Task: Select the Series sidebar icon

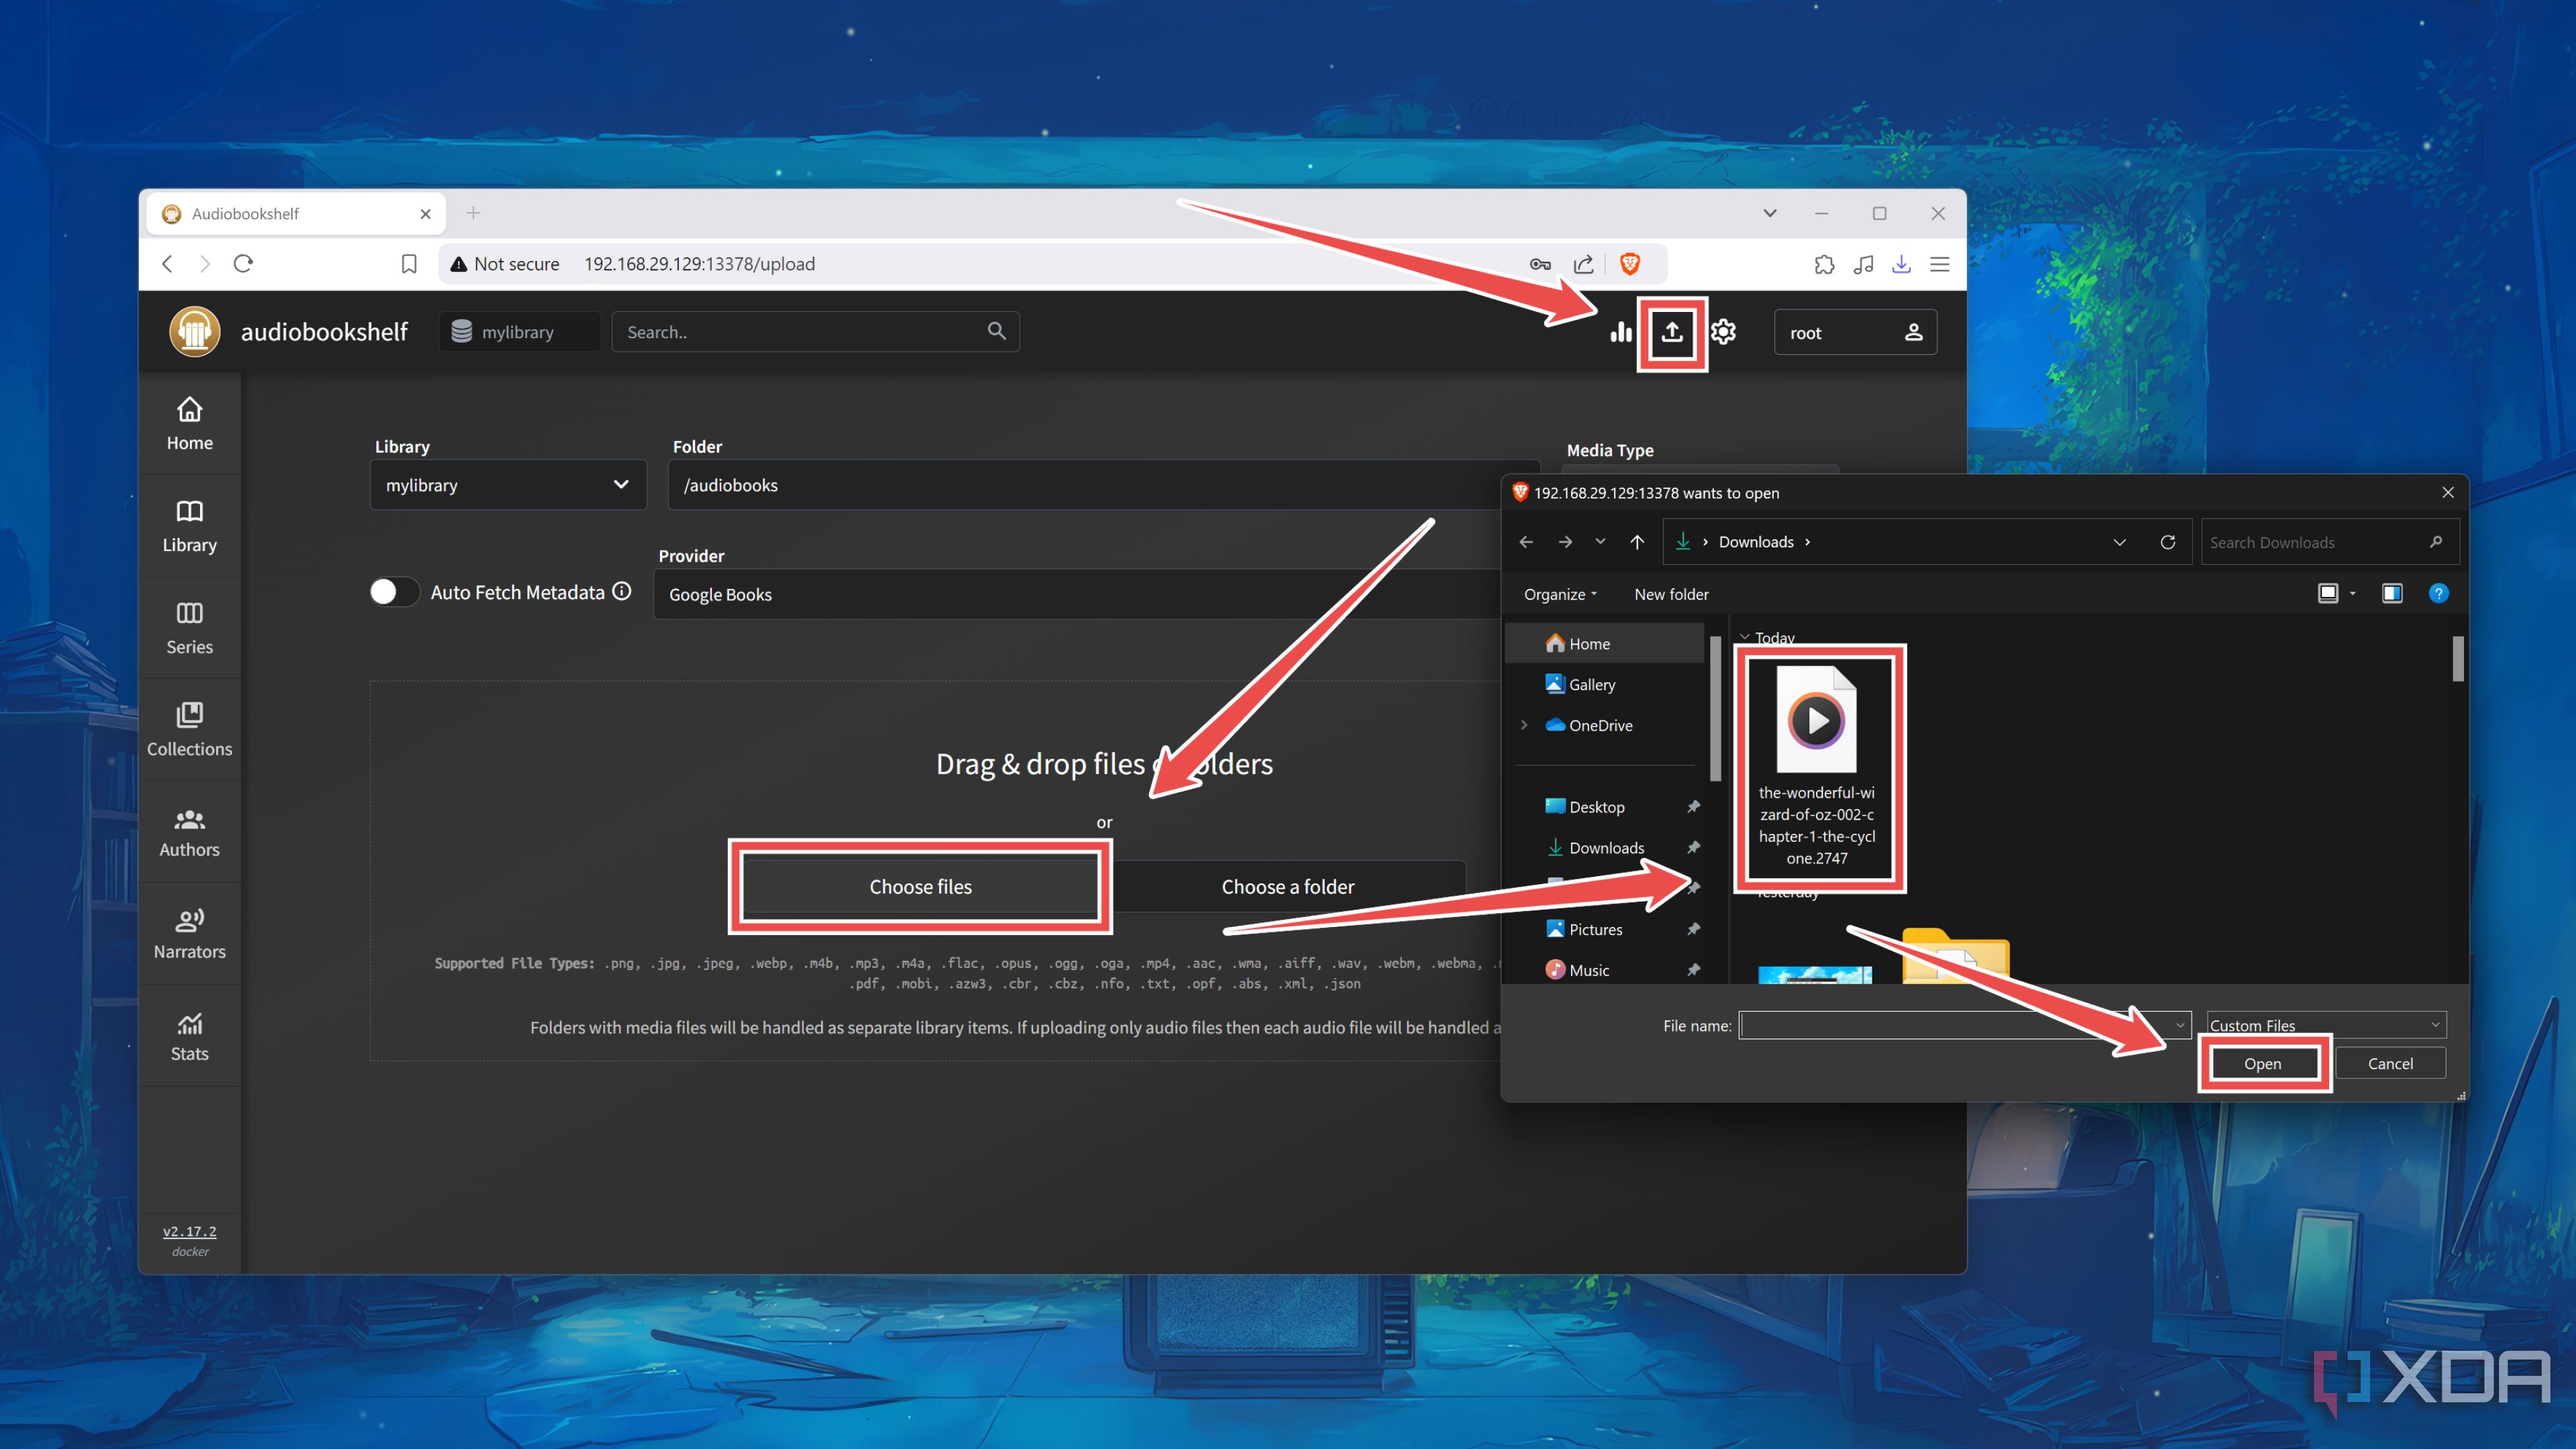Action: pos(189,626)
